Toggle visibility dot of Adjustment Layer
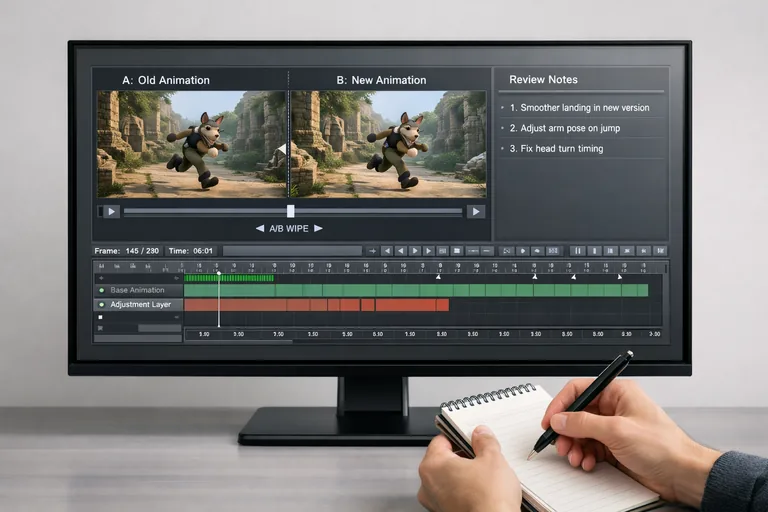 click(100, 304)
